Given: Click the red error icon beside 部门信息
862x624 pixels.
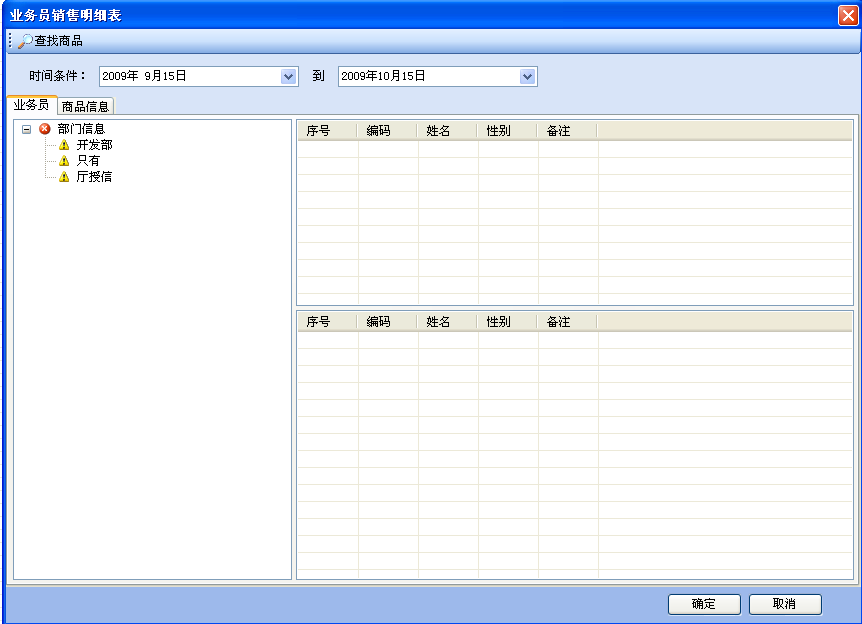Looking at the screenshot, I should pyautogui.click(x=45, y=129).
